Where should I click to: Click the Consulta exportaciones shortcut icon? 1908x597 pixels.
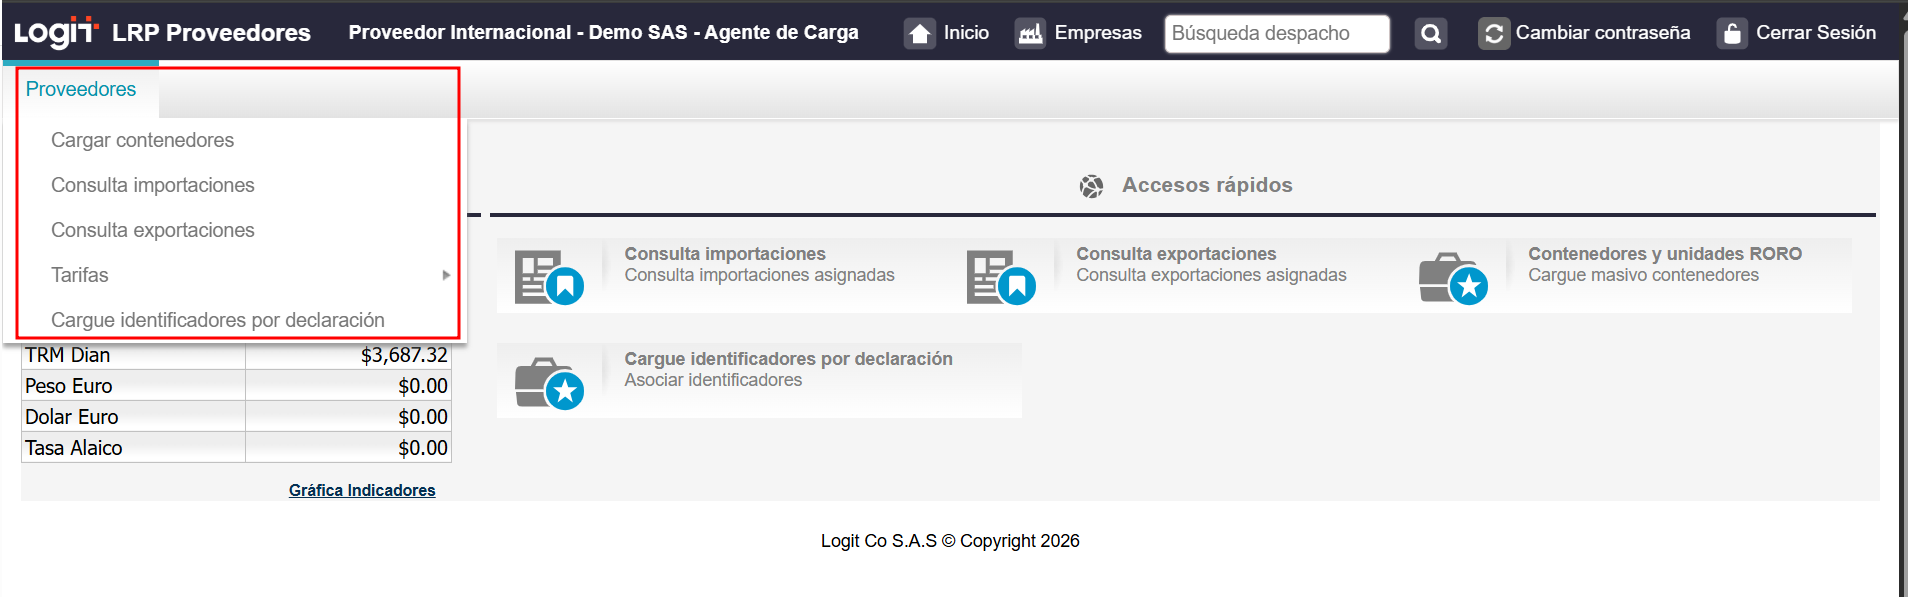pos(1000,277)
